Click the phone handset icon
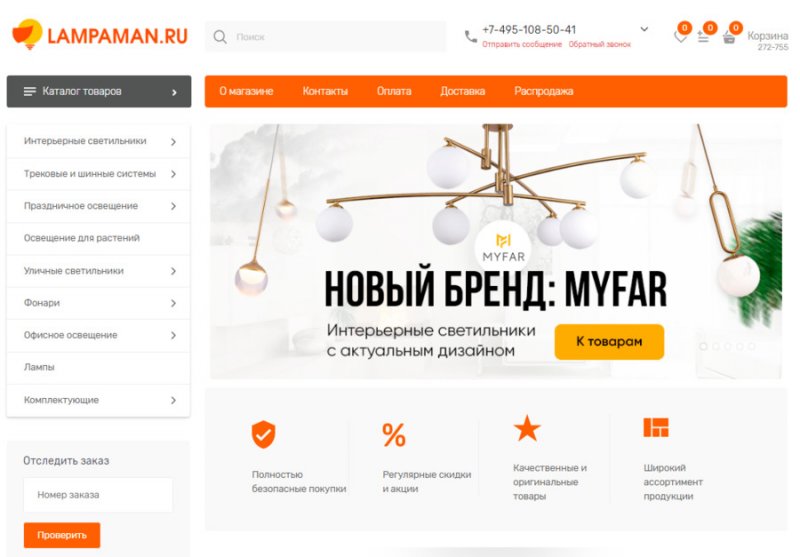Viewport: 800px width, 557px height. pos(470,37)
